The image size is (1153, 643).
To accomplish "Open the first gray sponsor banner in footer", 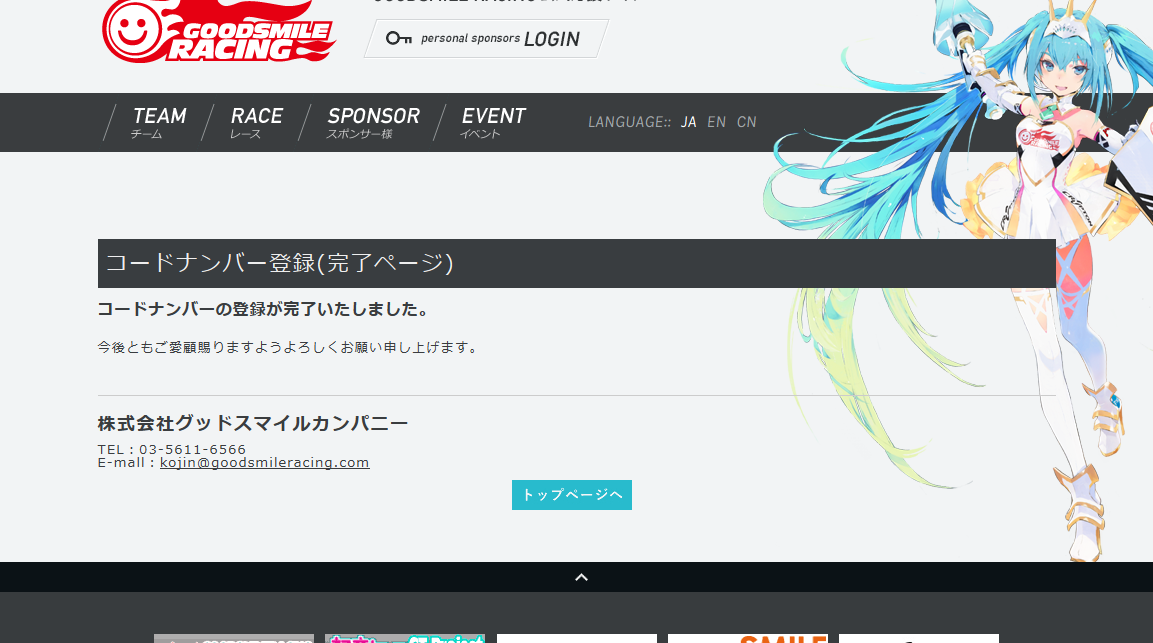I will (233, 638).
